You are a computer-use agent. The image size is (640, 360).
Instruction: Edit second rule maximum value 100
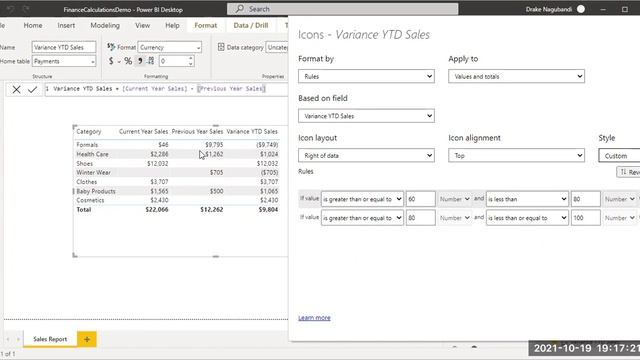pyautogui.click(x=585, y=218)
